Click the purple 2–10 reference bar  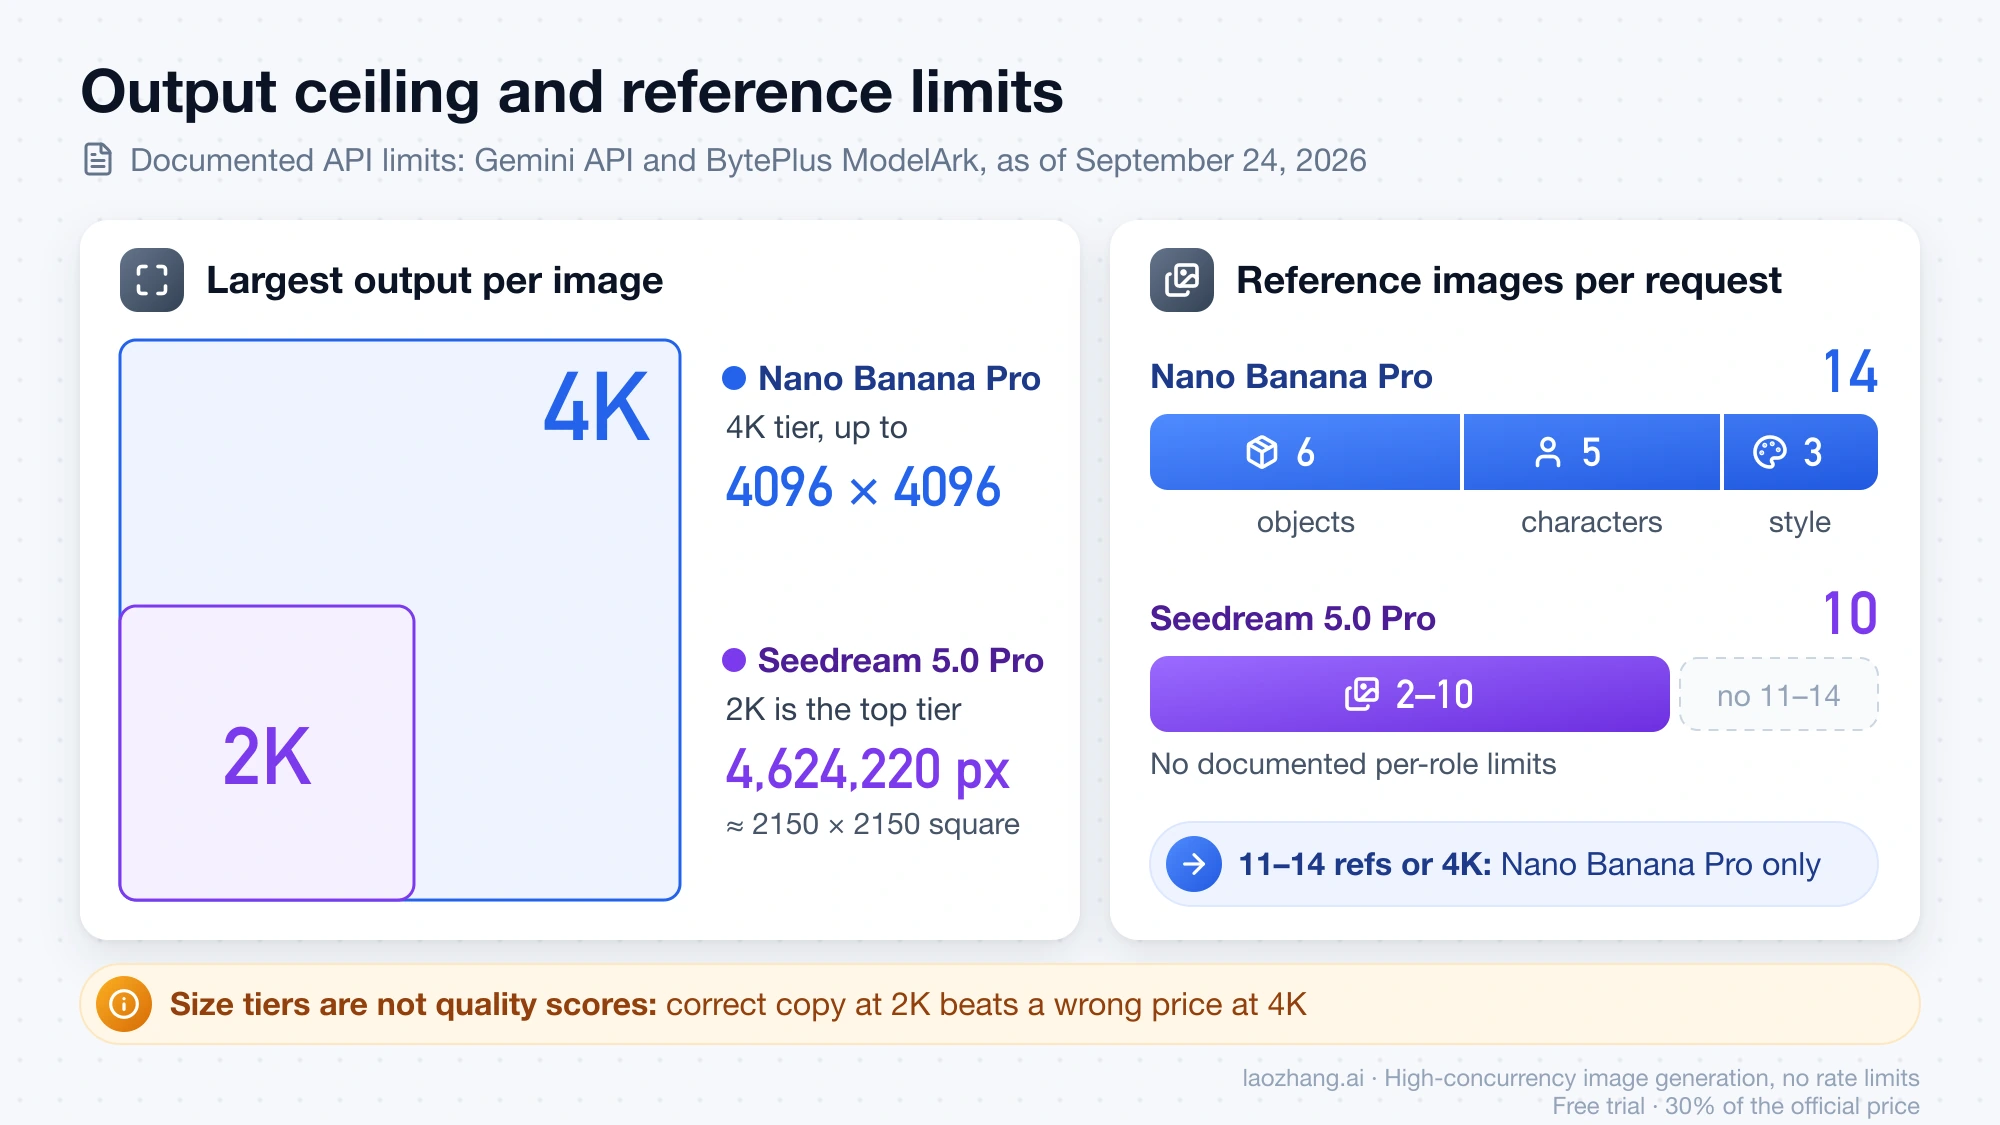coord(1410,694)
